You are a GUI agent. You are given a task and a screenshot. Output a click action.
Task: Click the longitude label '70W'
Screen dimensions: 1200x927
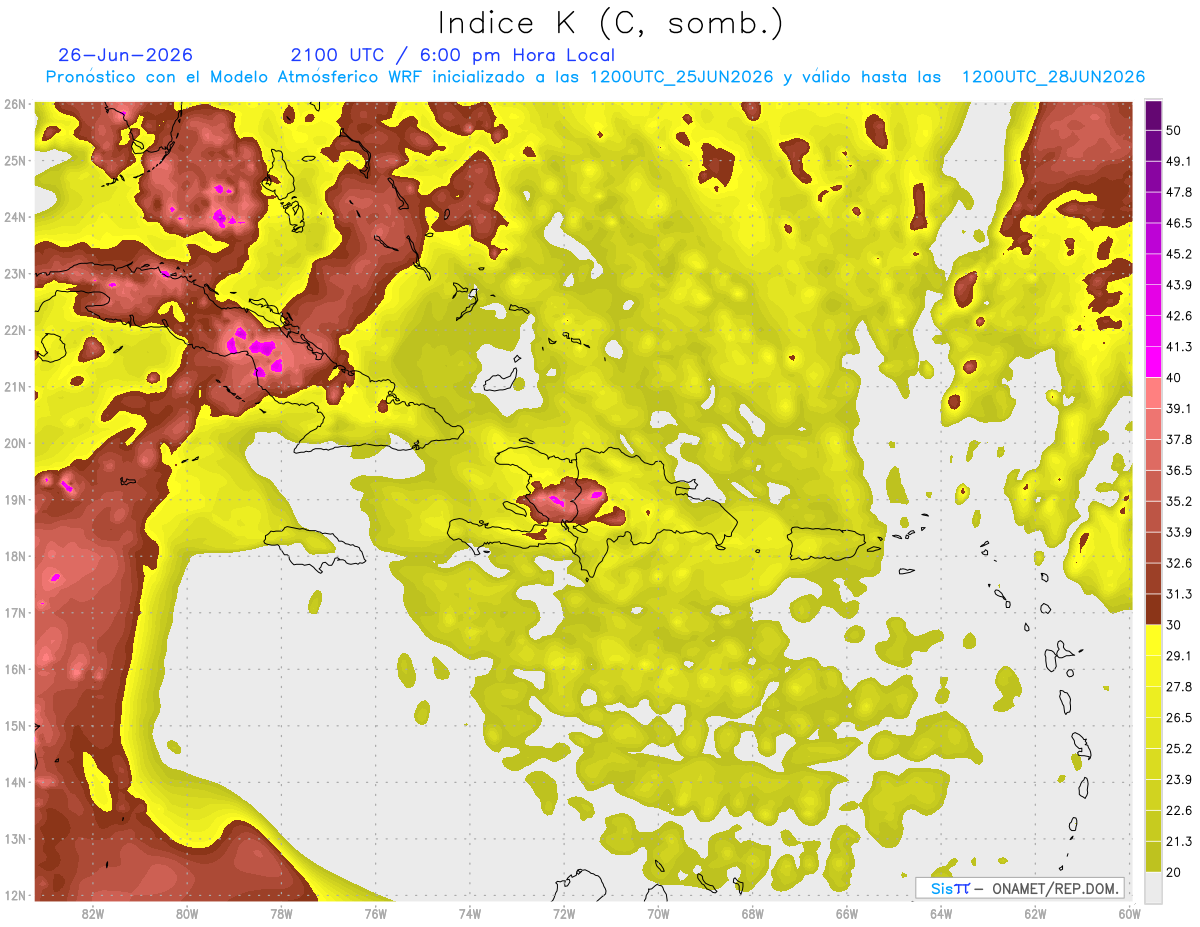658,913
